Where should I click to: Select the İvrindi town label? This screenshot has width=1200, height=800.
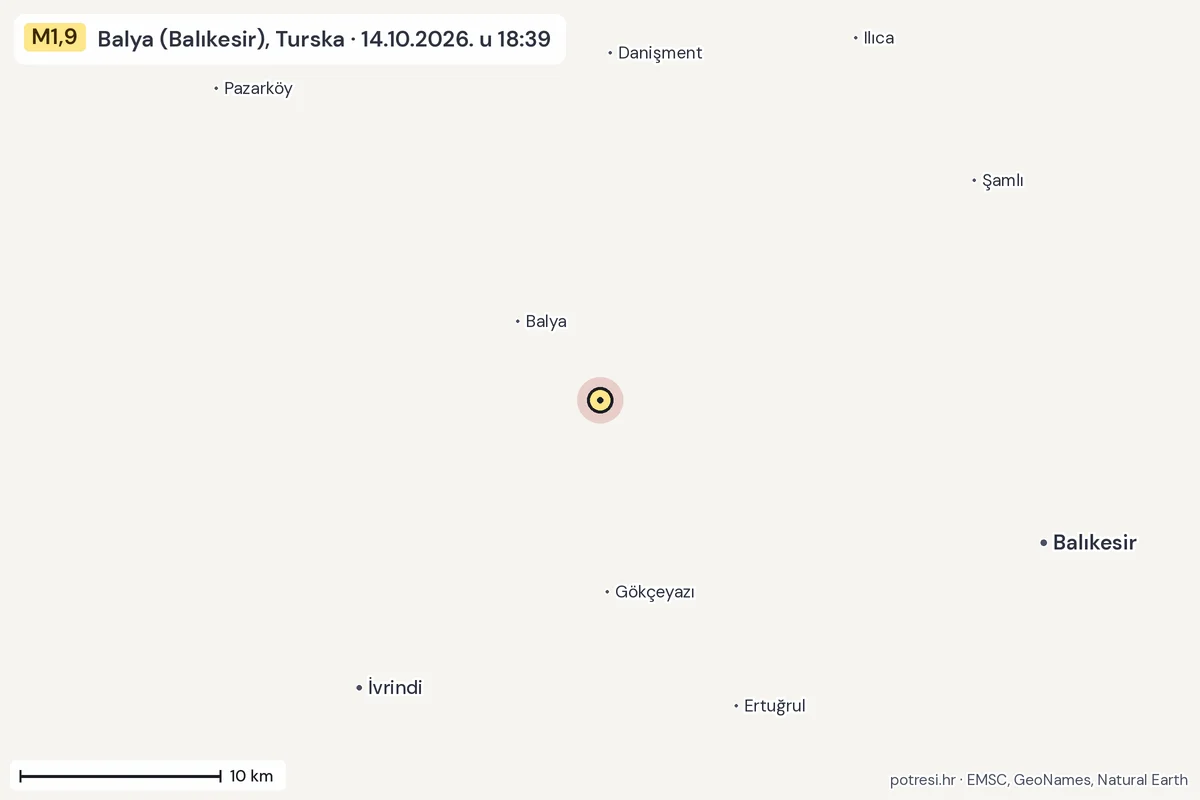click(395, 688)
